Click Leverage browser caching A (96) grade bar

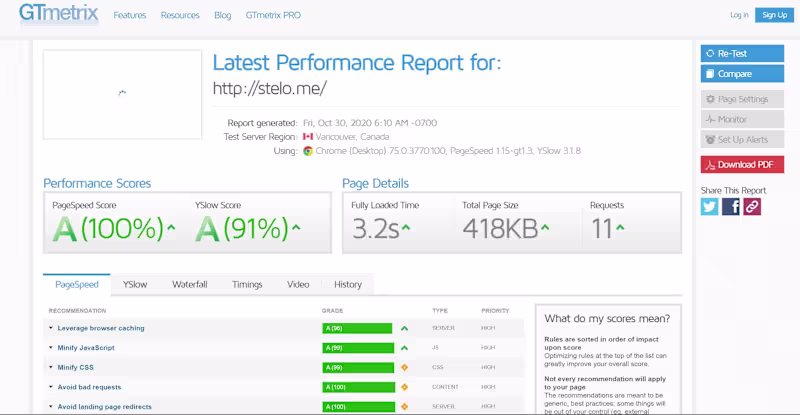[x=357, y=328]
